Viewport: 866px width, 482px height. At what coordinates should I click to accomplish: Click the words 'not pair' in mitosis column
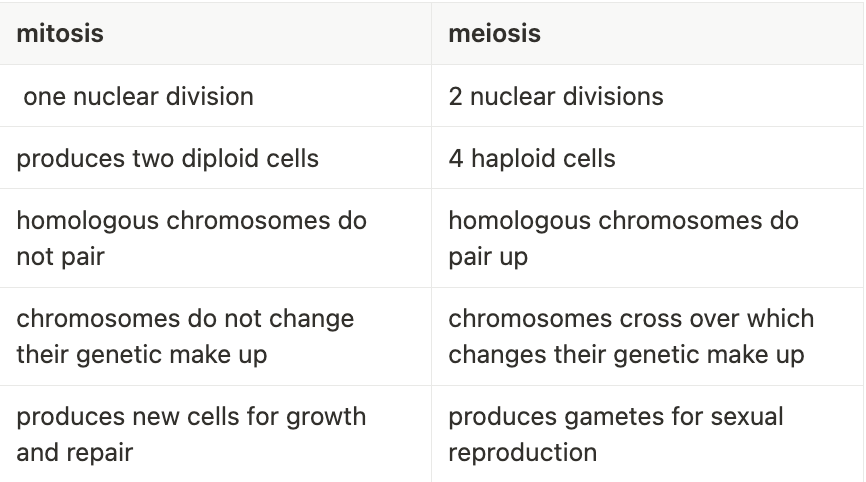coord(61,257)
